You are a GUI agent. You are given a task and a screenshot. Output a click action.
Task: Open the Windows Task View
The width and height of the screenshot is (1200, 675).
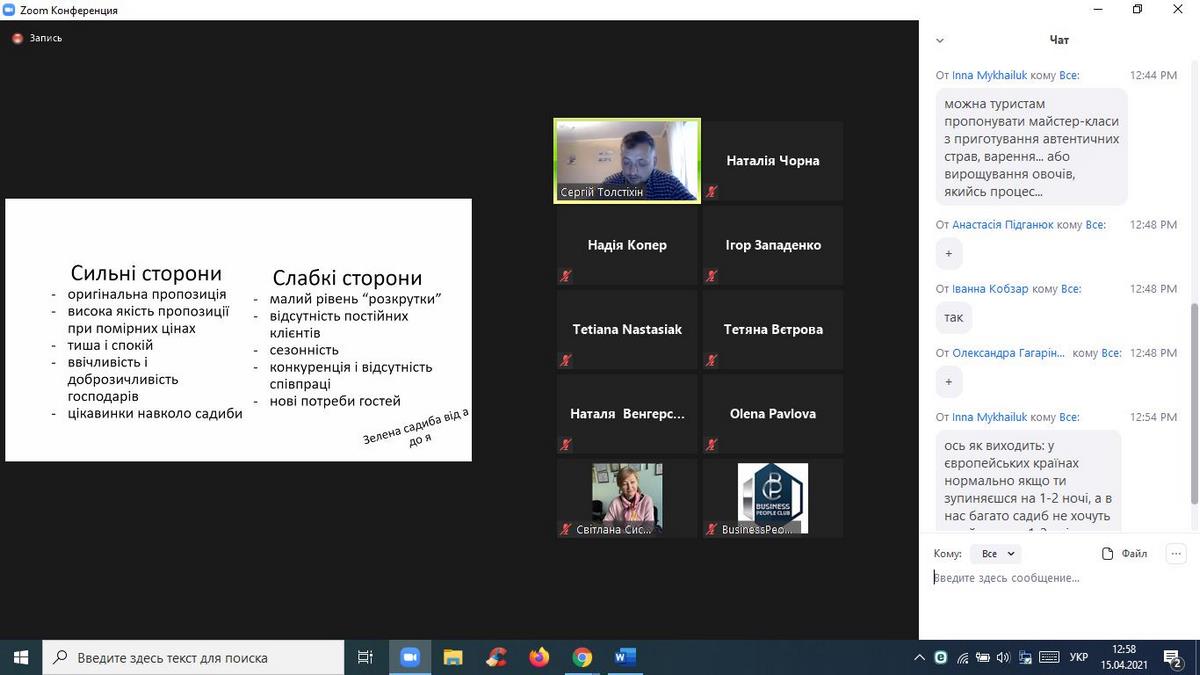coord(365,657)
